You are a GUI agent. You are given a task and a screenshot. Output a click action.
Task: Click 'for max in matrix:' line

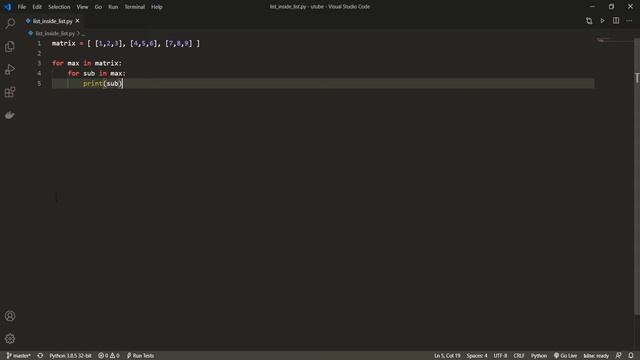[x=87, y=63]
